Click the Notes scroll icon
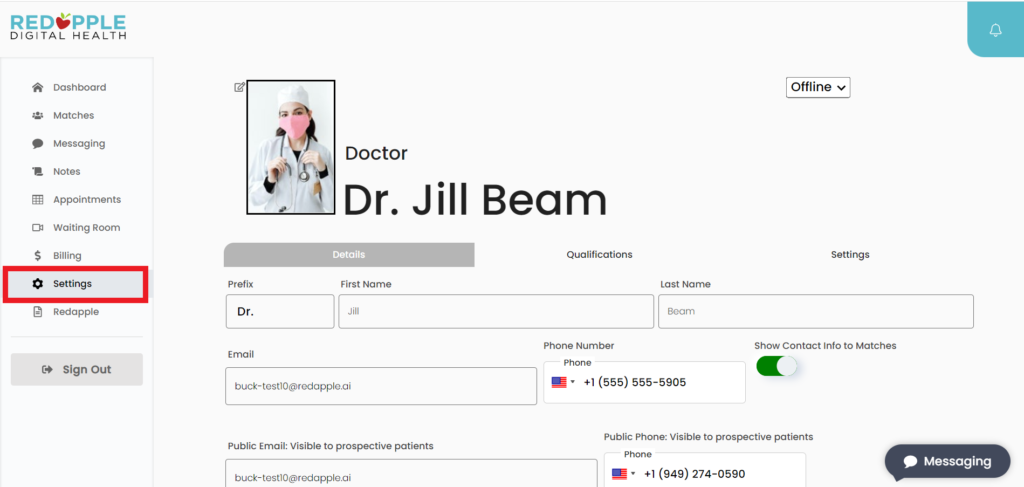Screen dimensions: 1024x487 (x=38, y=172)
